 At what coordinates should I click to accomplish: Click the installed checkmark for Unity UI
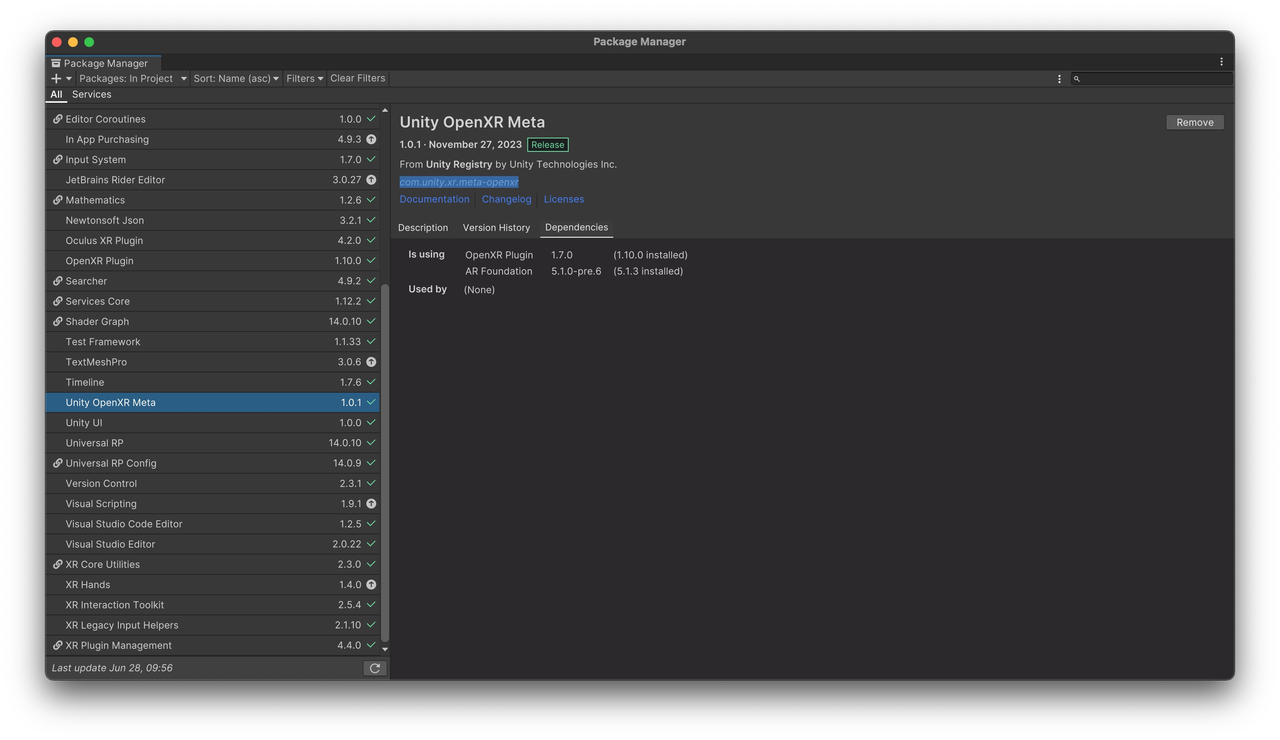pyautogui.click(x=371, y=423)
